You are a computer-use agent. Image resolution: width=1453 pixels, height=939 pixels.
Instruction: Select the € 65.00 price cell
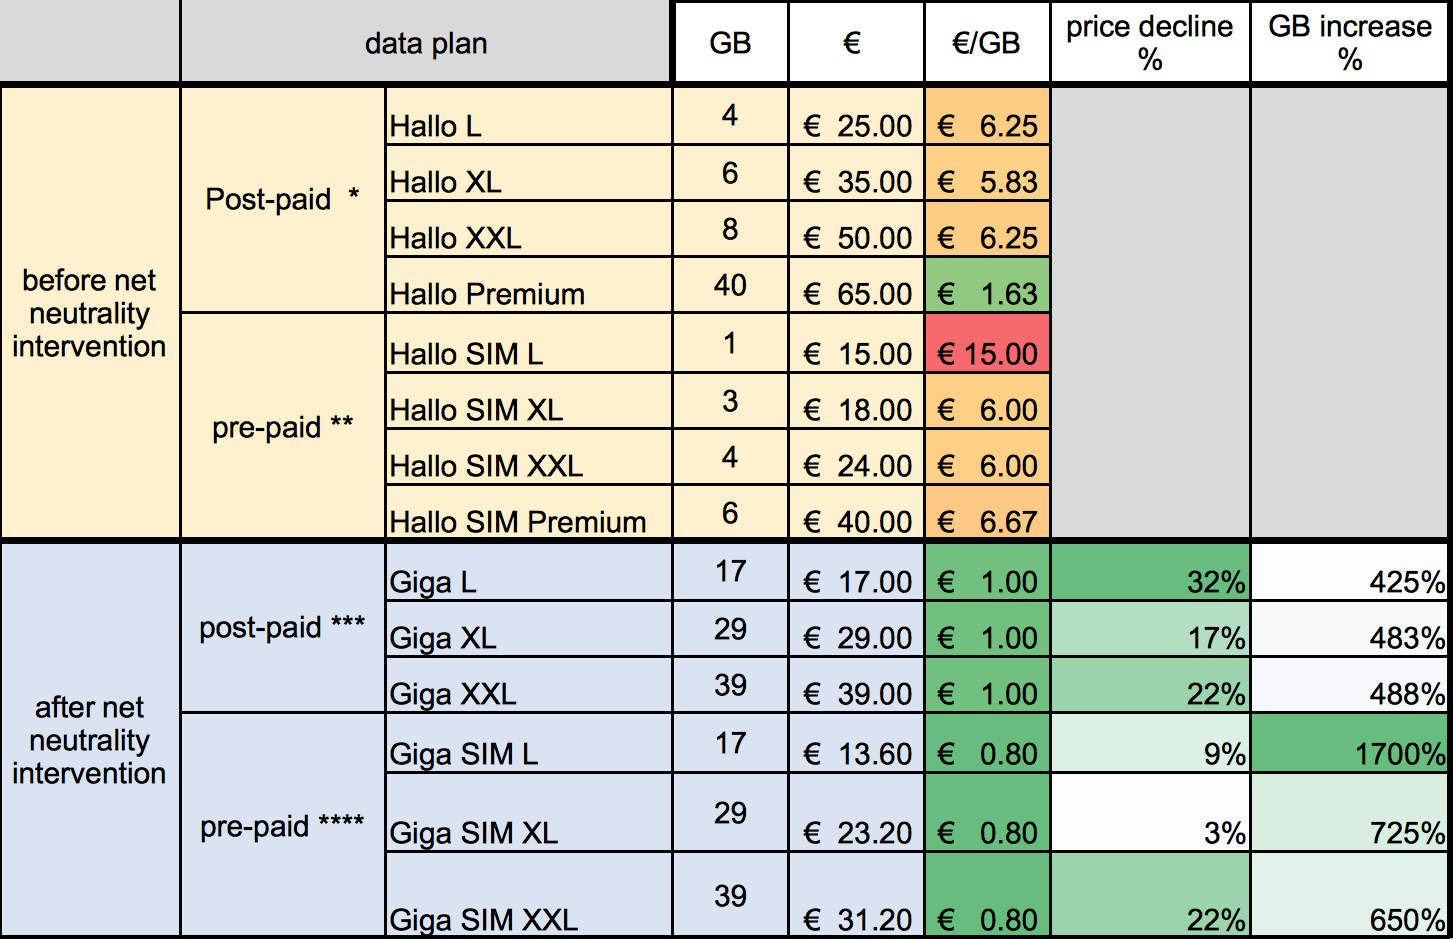pyautogui.click(x=856, y=285)
